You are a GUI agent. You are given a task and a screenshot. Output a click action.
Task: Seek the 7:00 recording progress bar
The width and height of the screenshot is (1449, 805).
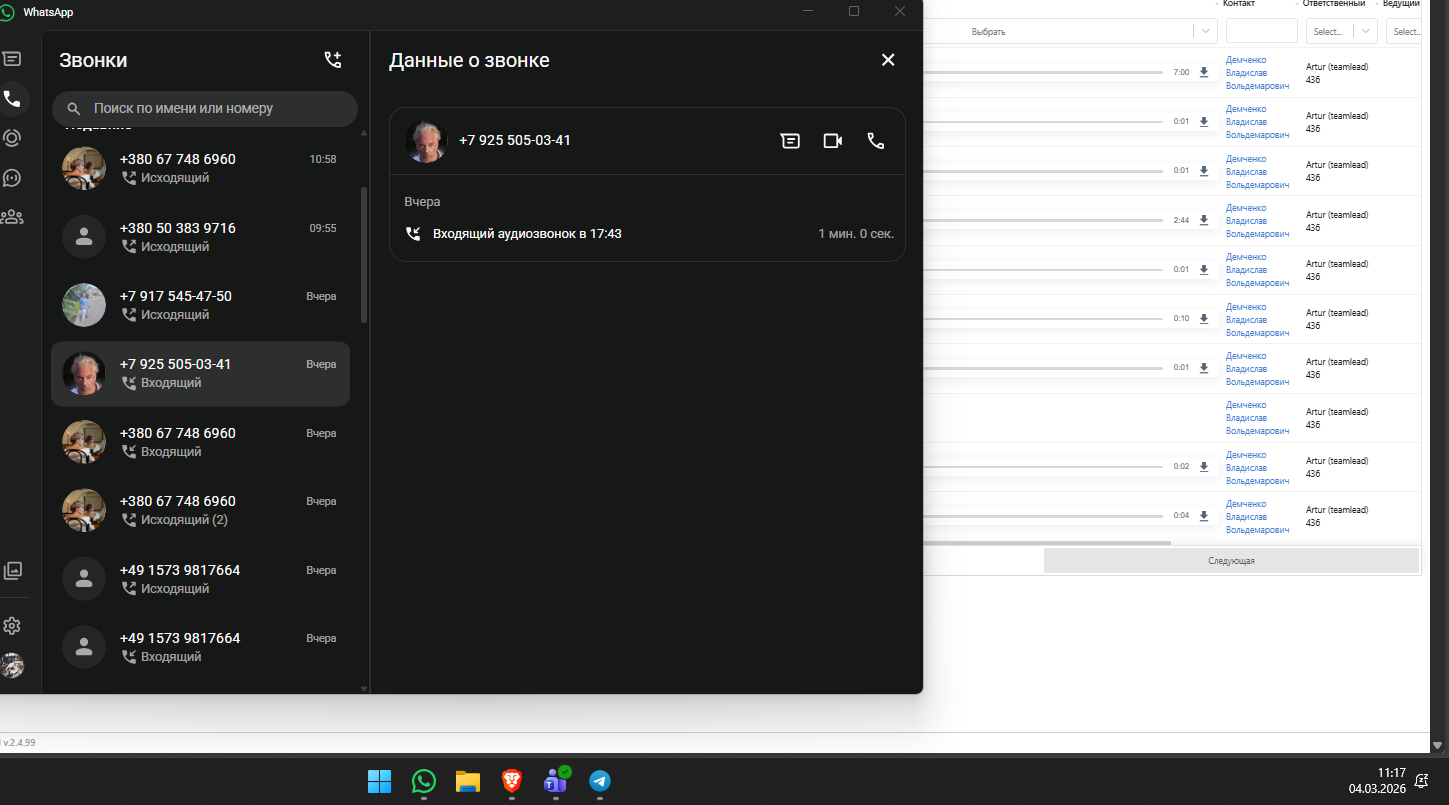click(1043, 72)
